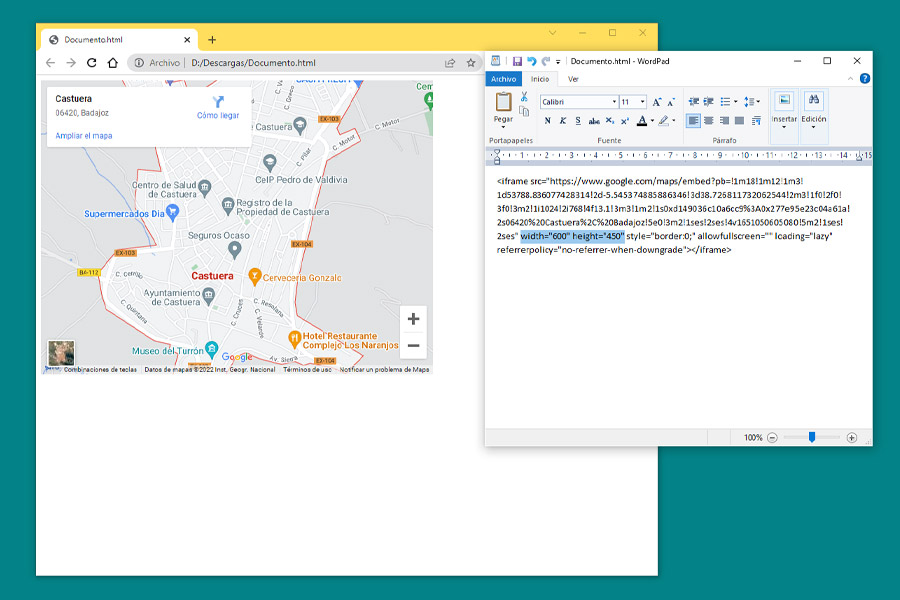Click the Términos de uso map link
The image size is (900, 600).
pyautogui.click(x=307, y=370)
